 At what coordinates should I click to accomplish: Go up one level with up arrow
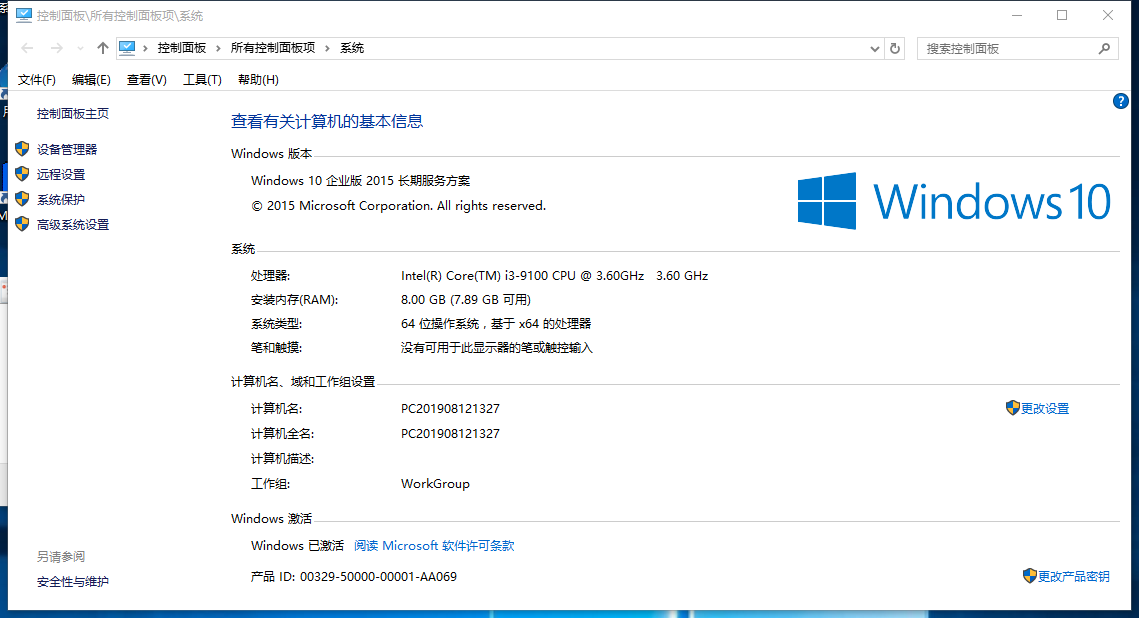coord(102,49)
